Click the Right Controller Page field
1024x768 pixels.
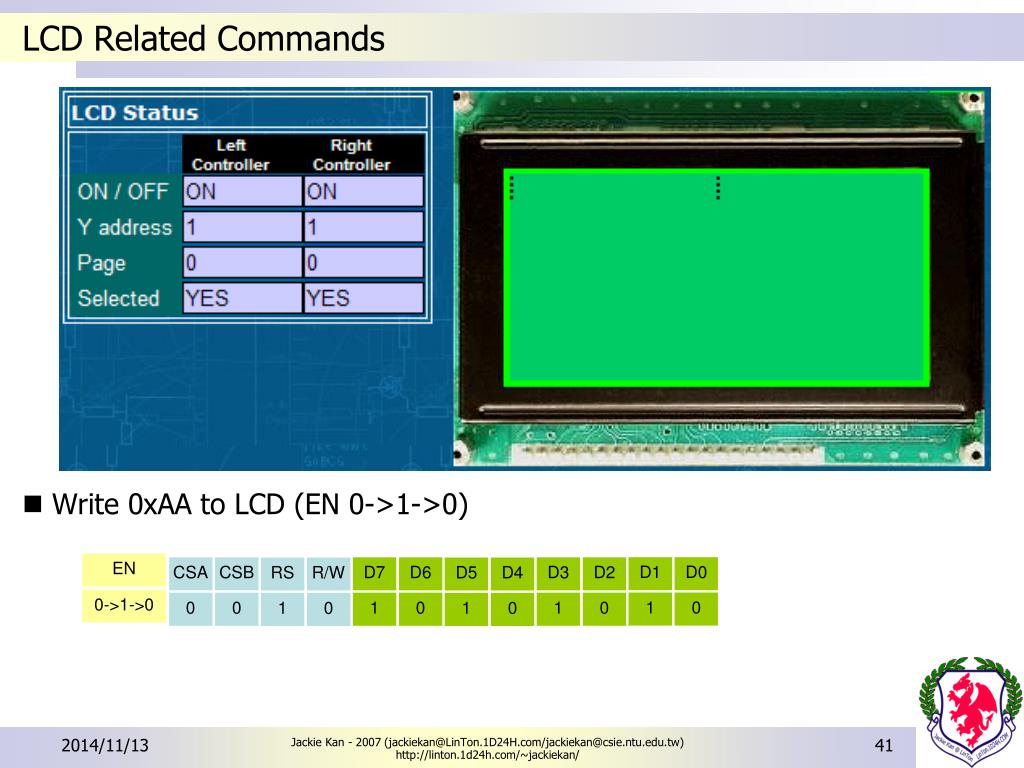(x=364, y=263)
